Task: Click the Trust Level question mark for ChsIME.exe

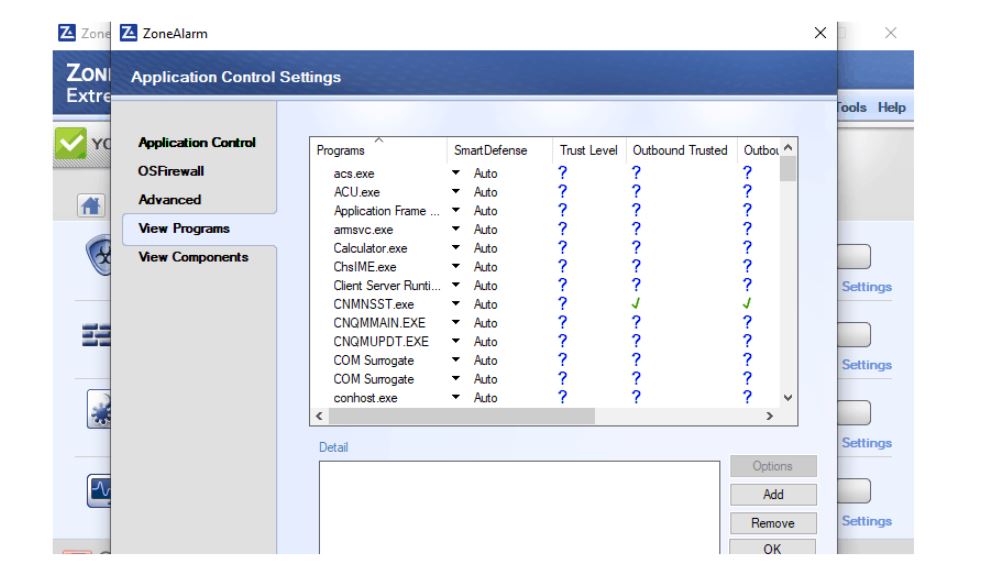Action: pyautogui.click(x=562, y=266)
